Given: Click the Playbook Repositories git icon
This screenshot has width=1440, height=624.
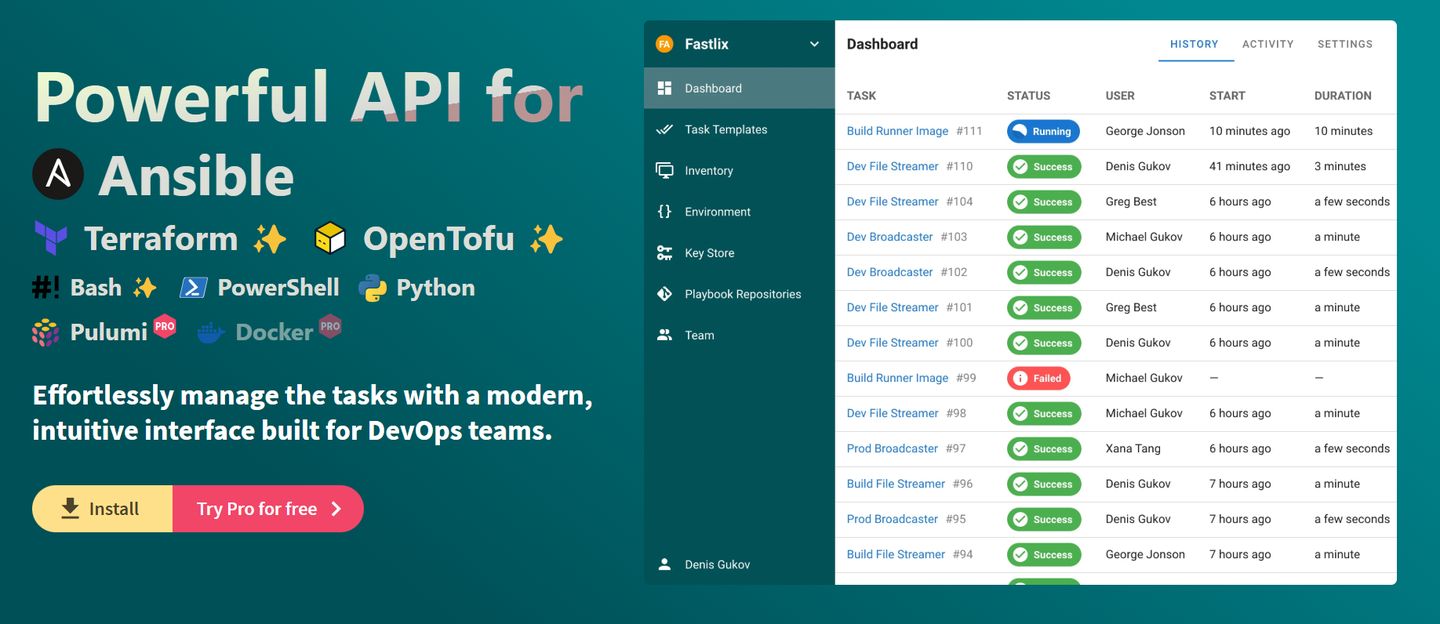Looking at the screenshot, I should [x=664, y=294].
